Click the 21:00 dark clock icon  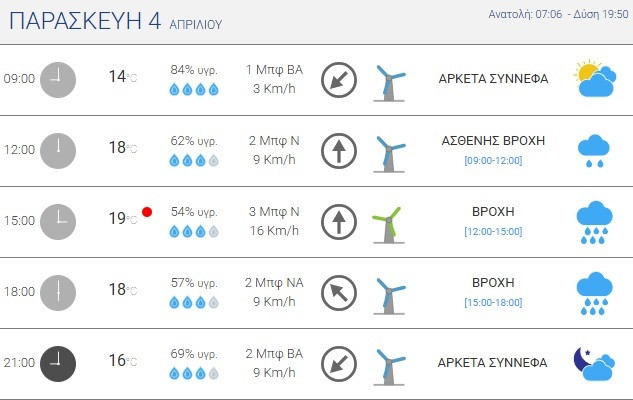(58, 362)
